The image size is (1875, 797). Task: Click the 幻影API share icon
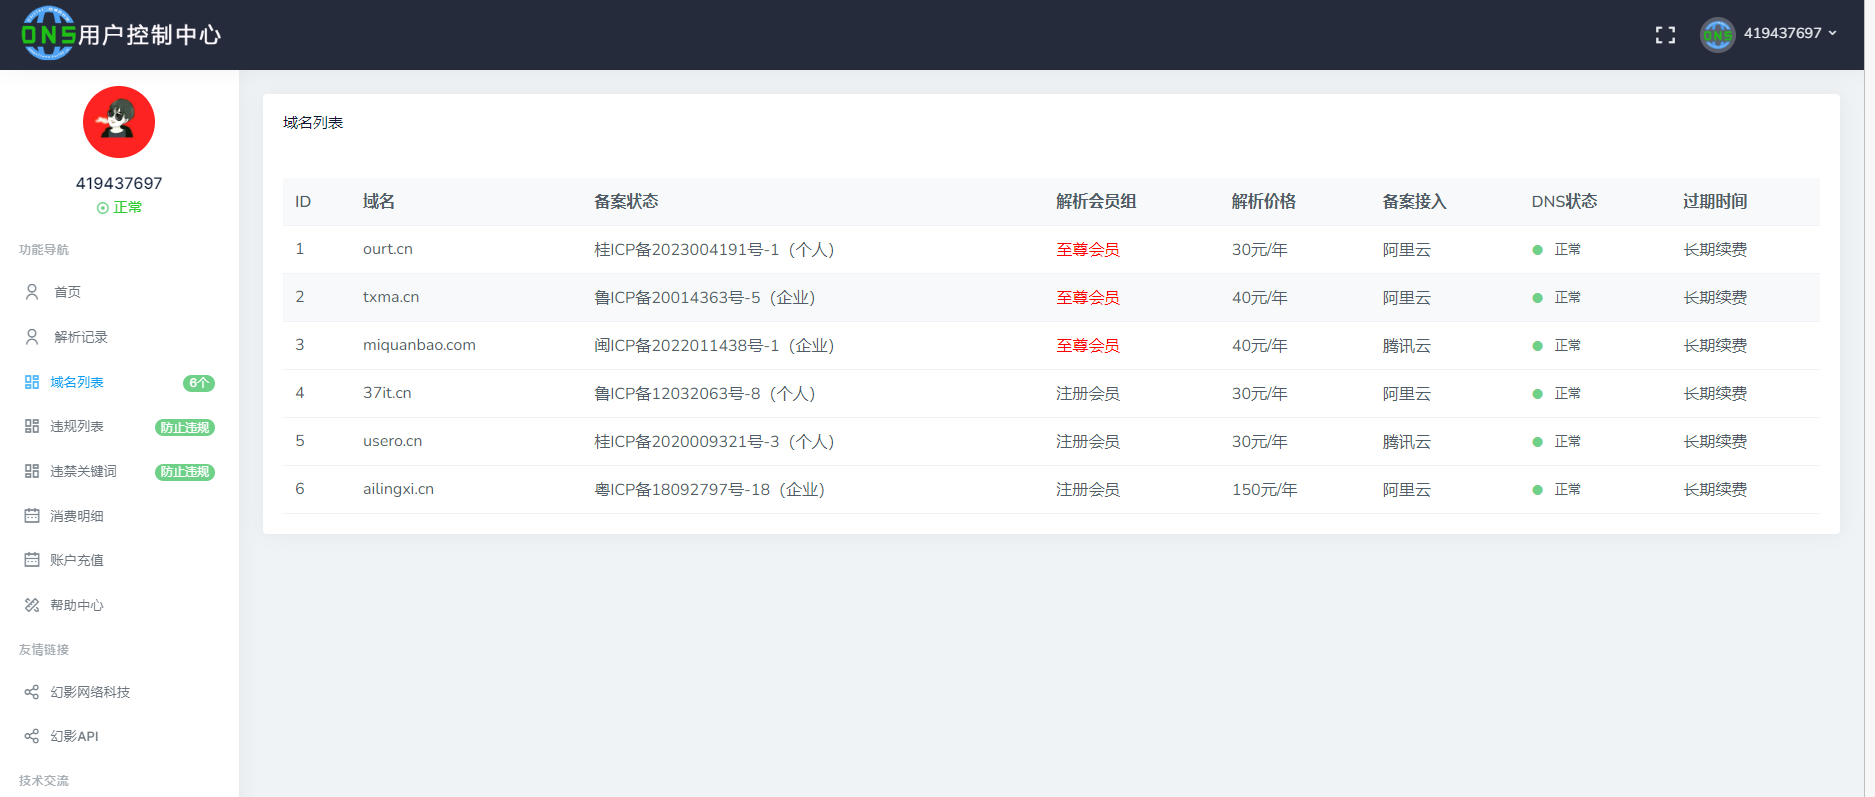pyautogui.click(x=32, y=736)
